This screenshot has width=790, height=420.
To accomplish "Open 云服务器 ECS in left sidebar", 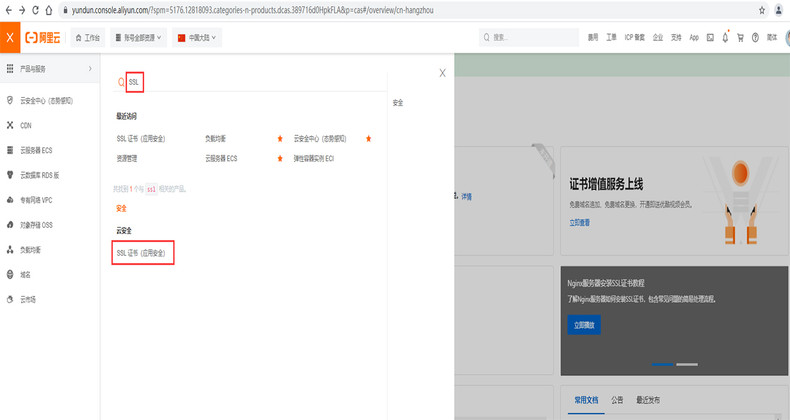I will 36,150.
